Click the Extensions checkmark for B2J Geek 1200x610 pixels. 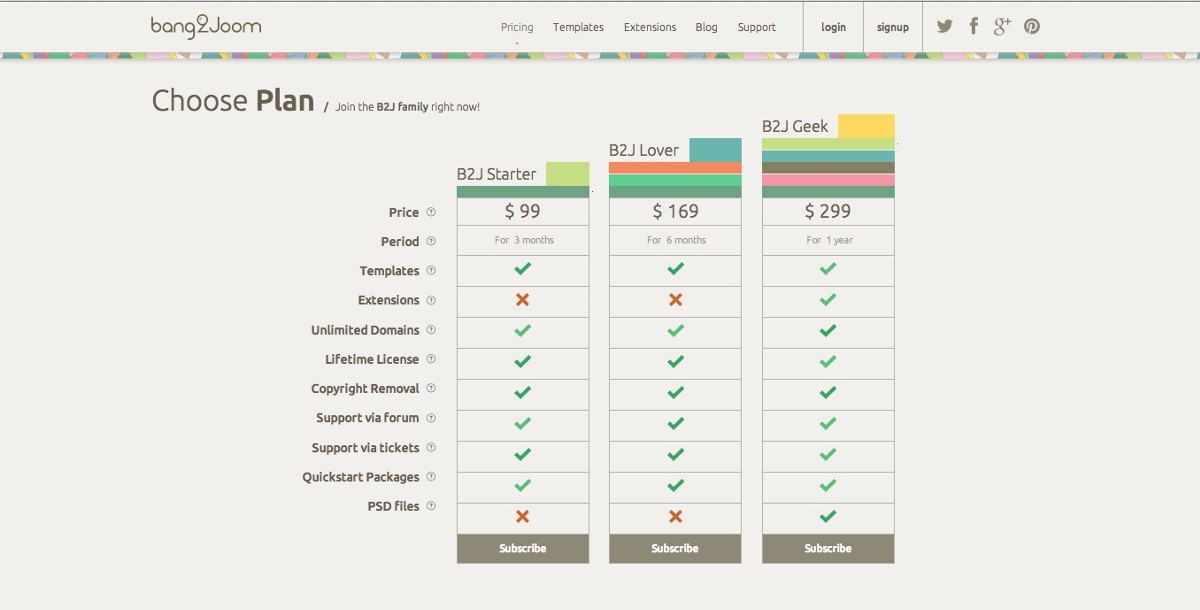[827, 300]
